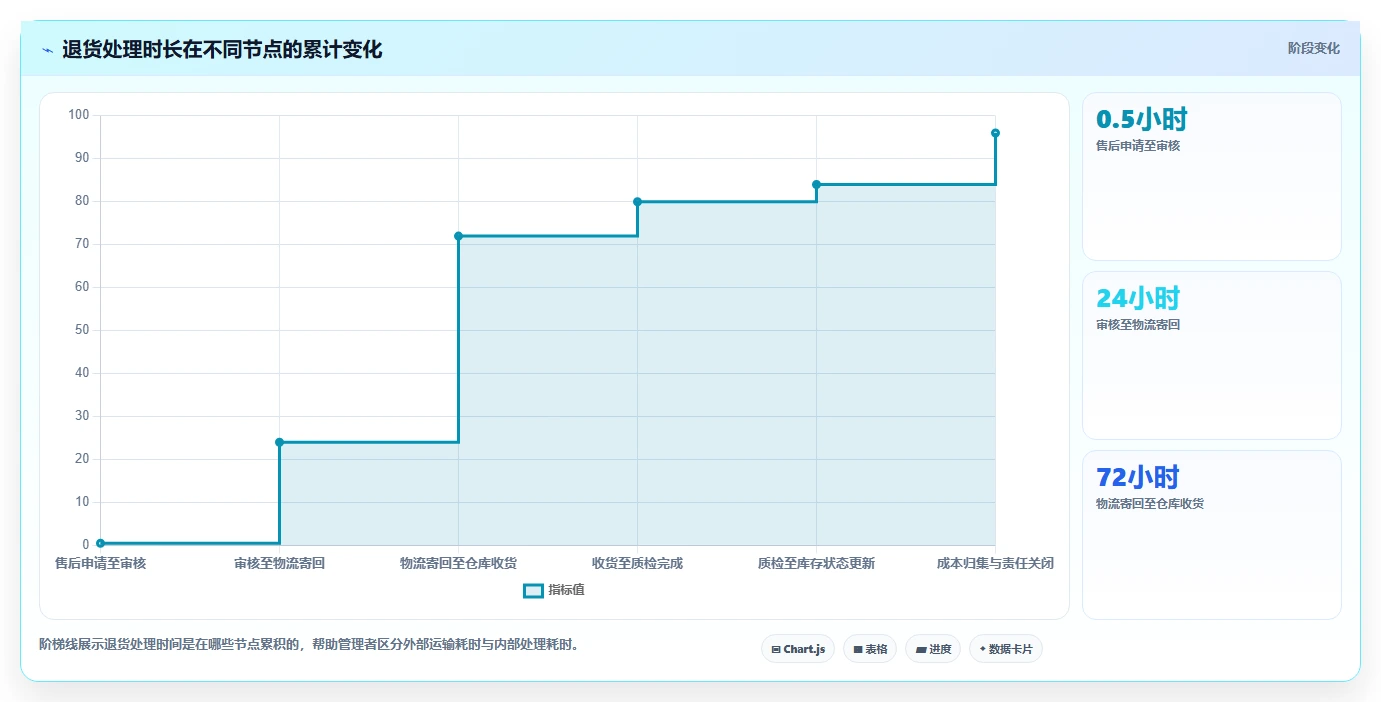Toggle the 指标值 legend item
The image size is (1381, 702).
pyautogui.click(x=554, y=590)
